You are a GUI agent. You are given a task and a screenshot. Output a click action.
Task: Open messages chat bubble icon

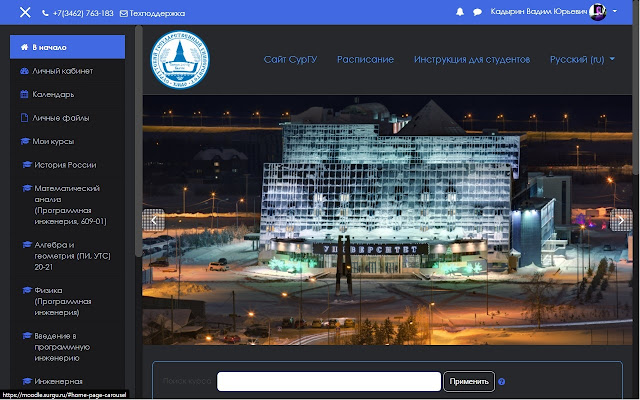477,12
